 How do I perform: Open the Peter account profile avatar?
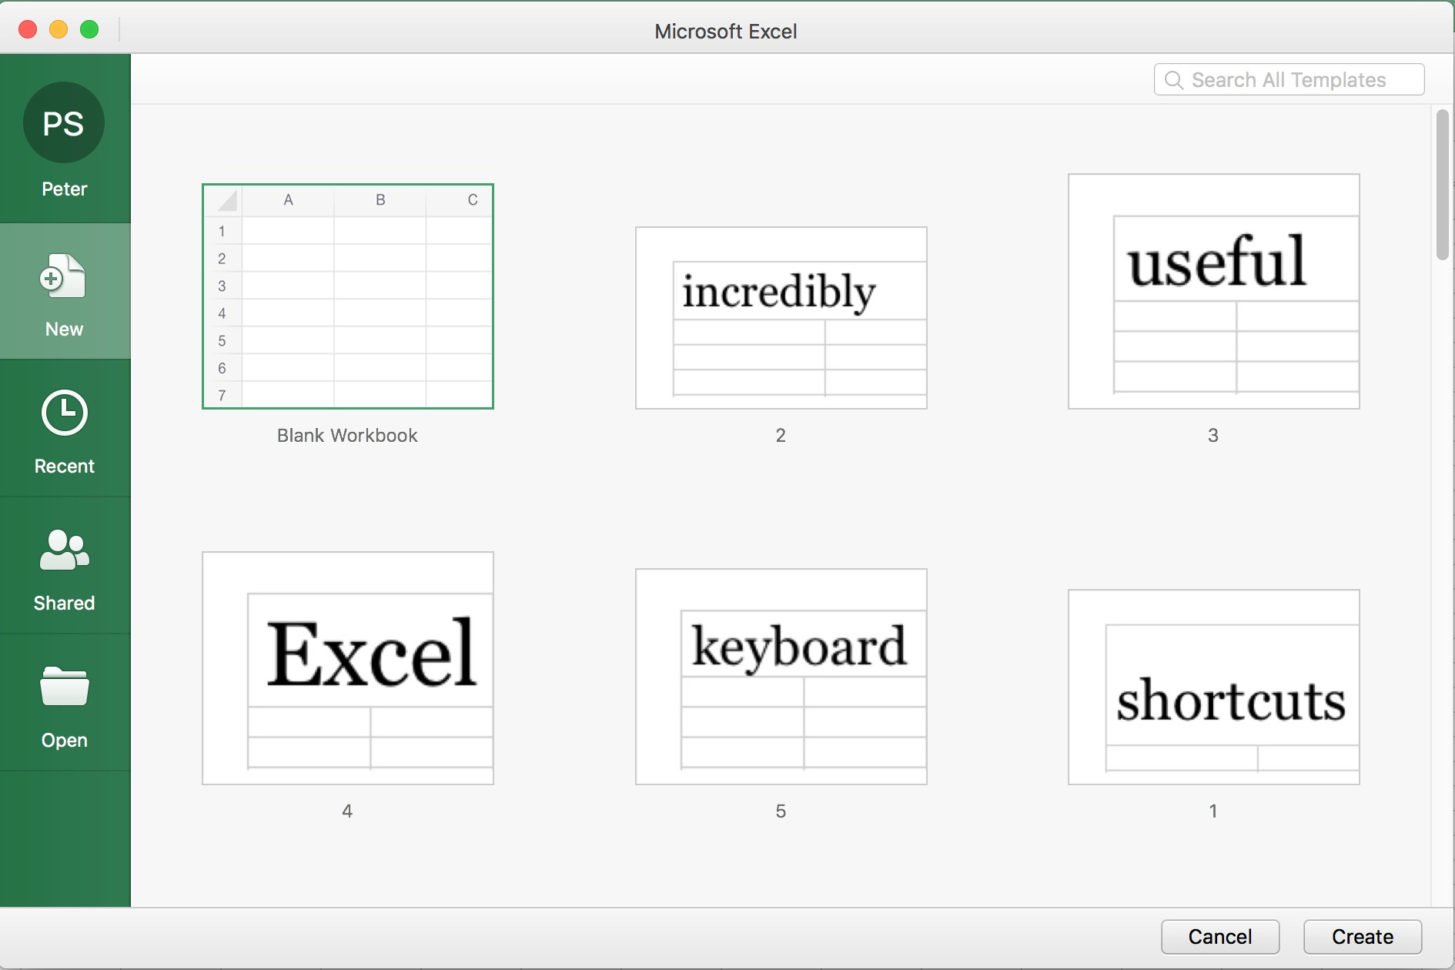[64, 123]
